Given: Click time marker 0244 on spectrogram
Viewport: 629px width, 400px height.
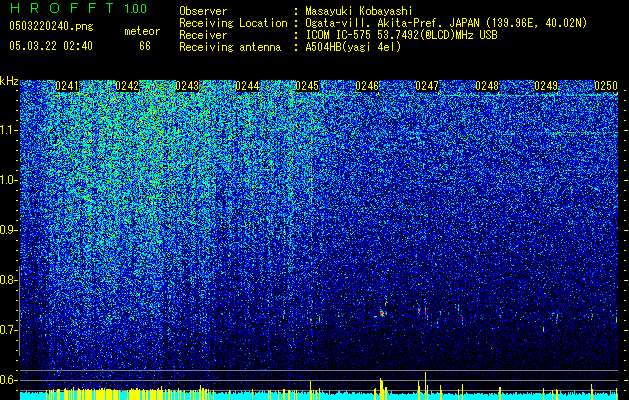Looking at the screenshot, I should pos(247,86).
